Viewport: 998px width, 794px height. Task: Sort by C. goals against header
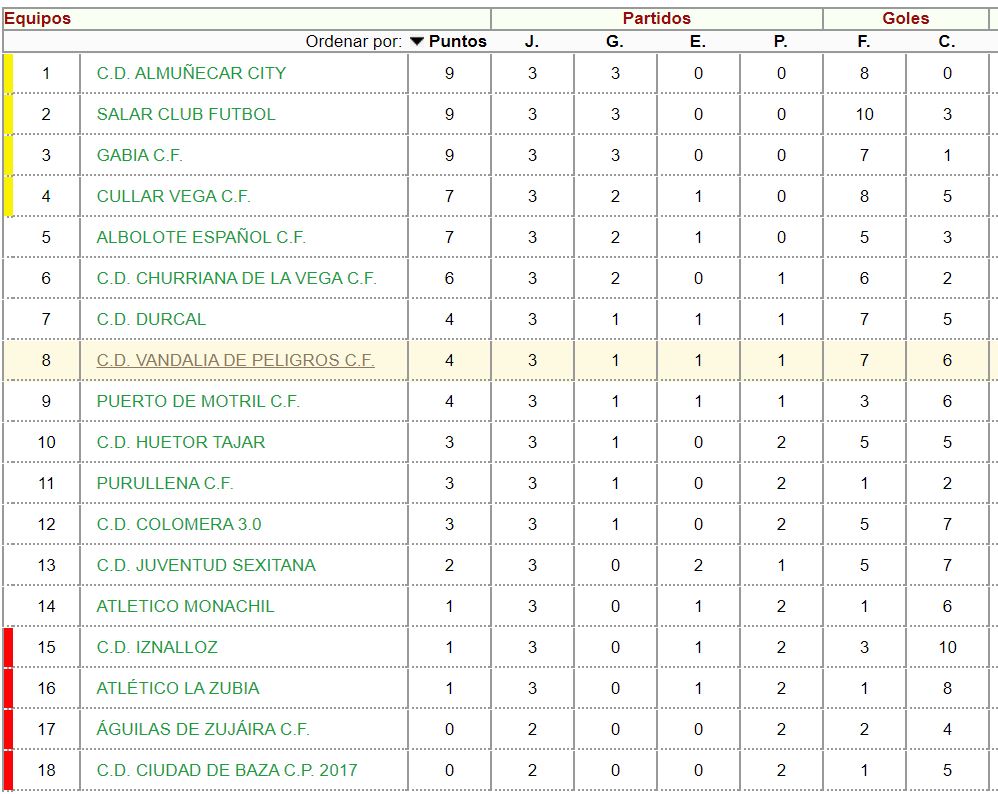click(x=947, y=41)
